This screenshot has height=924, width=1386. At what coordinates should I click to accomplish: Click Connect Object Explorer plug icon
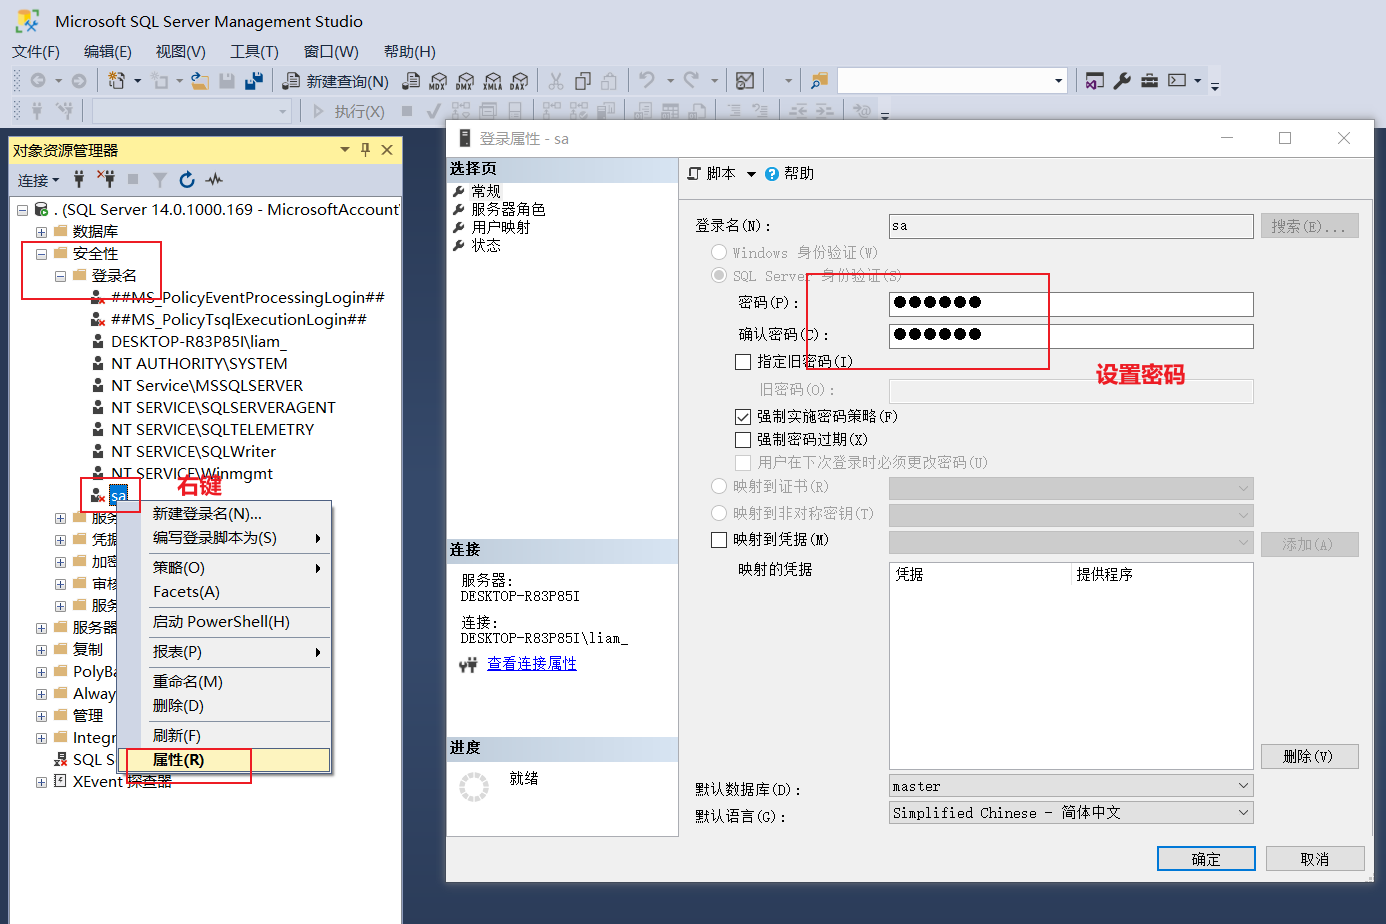tap(79, 180)
